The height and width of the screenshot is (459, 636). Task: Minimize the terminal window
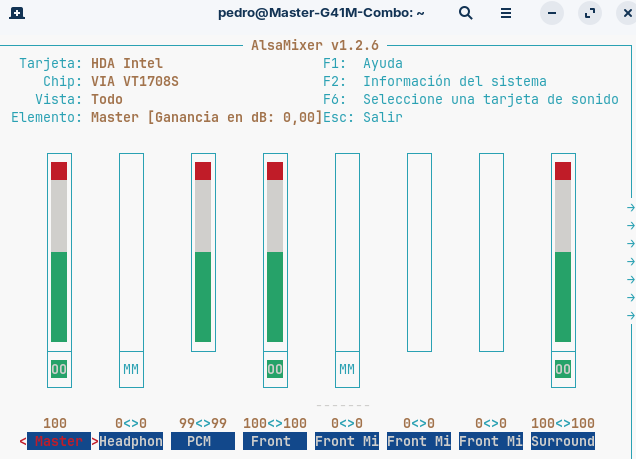click(552, 13)
